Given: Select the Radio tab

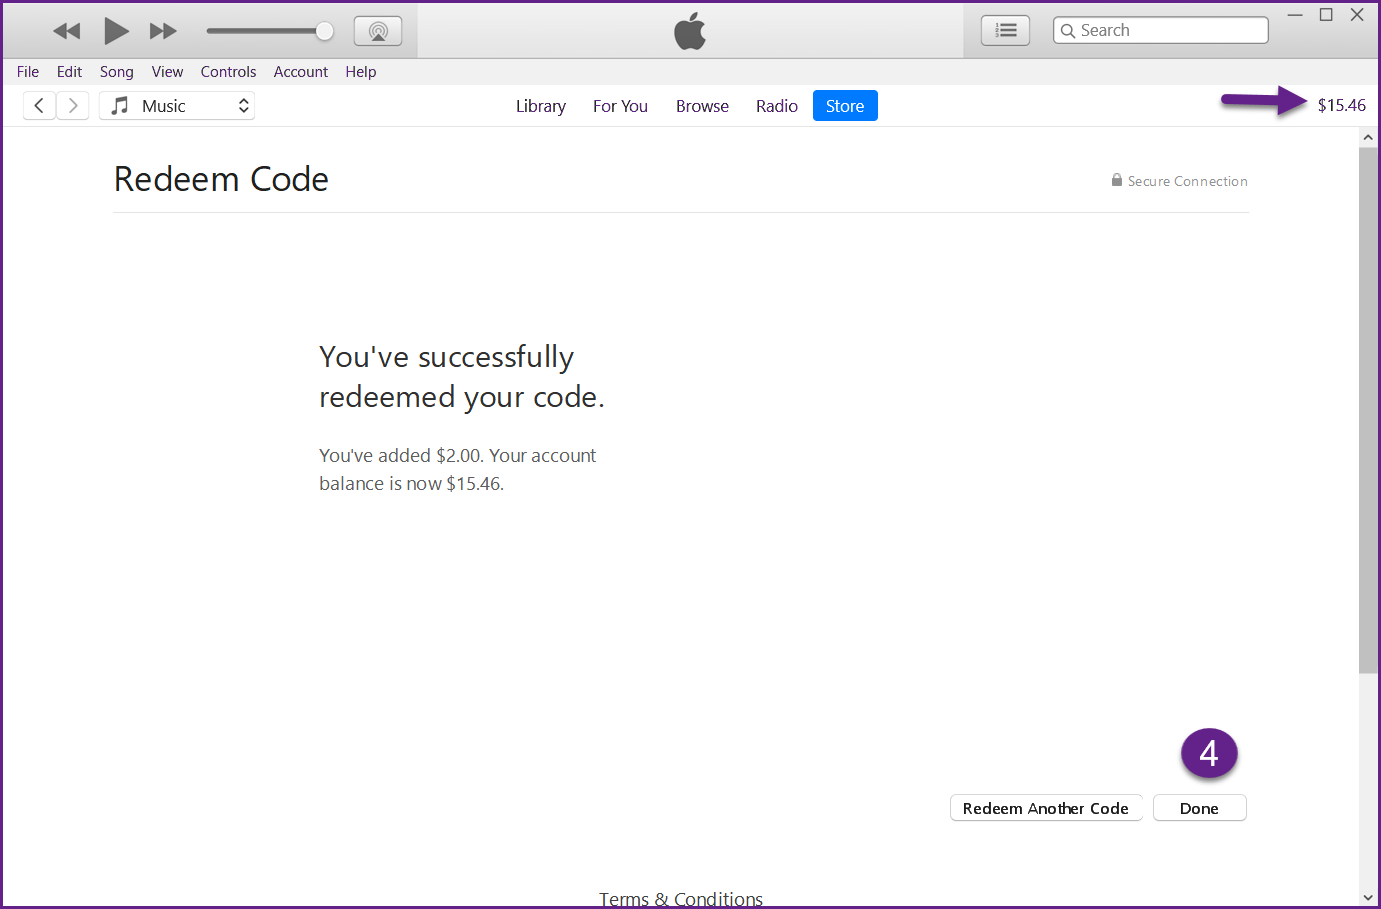Looking at the screenshot, I should [x=776, y=106].
